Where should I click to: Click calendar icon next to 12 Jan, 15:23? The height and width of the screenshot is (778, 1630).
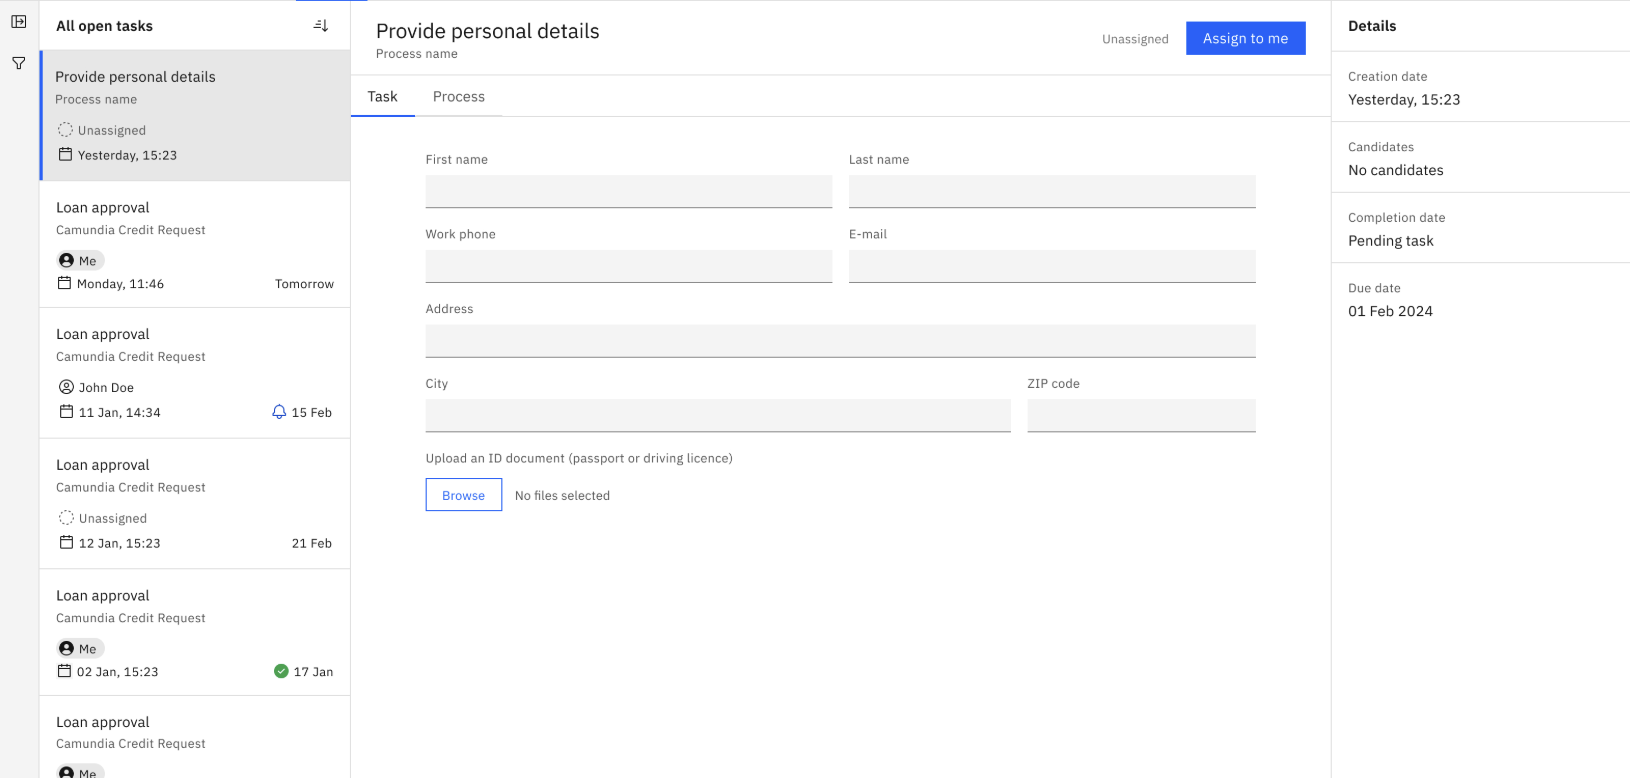pos(66,542)
